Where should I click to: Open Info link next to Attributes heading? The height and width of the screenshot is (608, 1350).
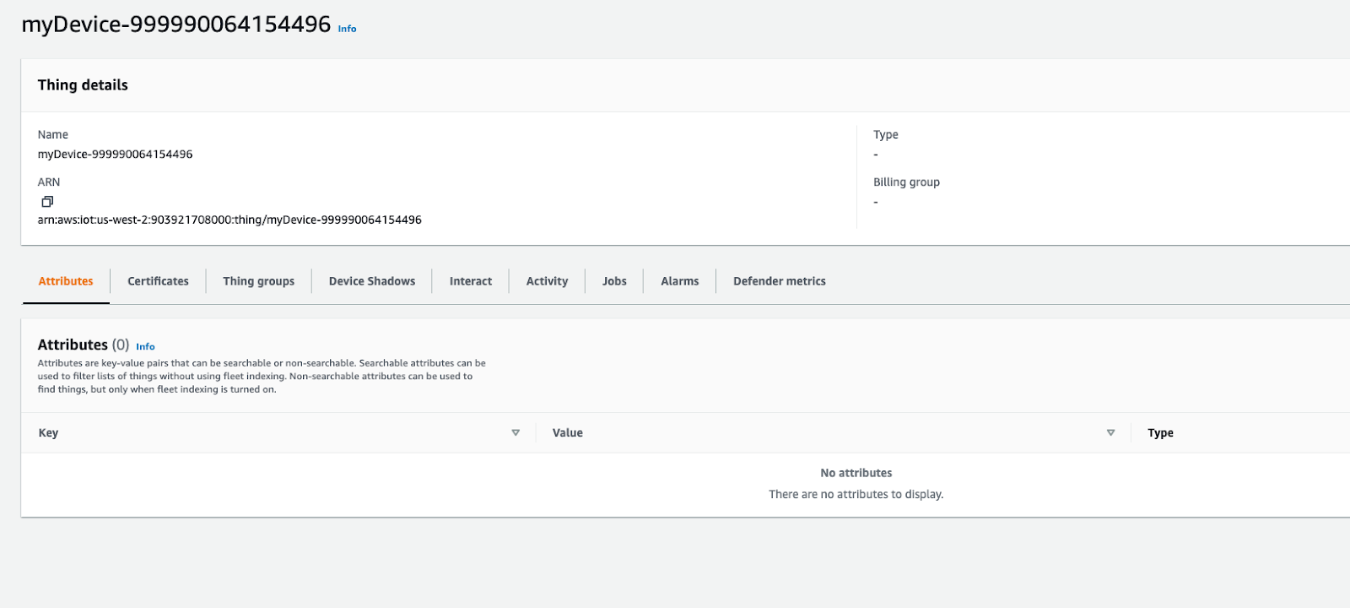click(x=145, y=346)
